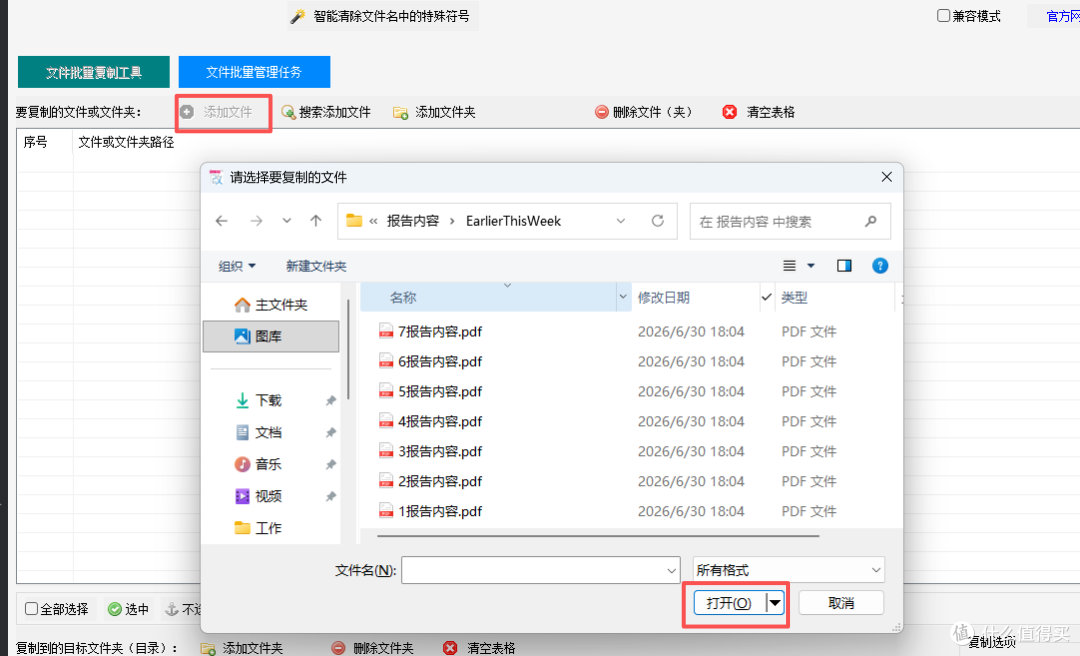Tick the 全部选择 checkbox
Viewport: 1080px width, 656px height.
(x=31, y=608)
